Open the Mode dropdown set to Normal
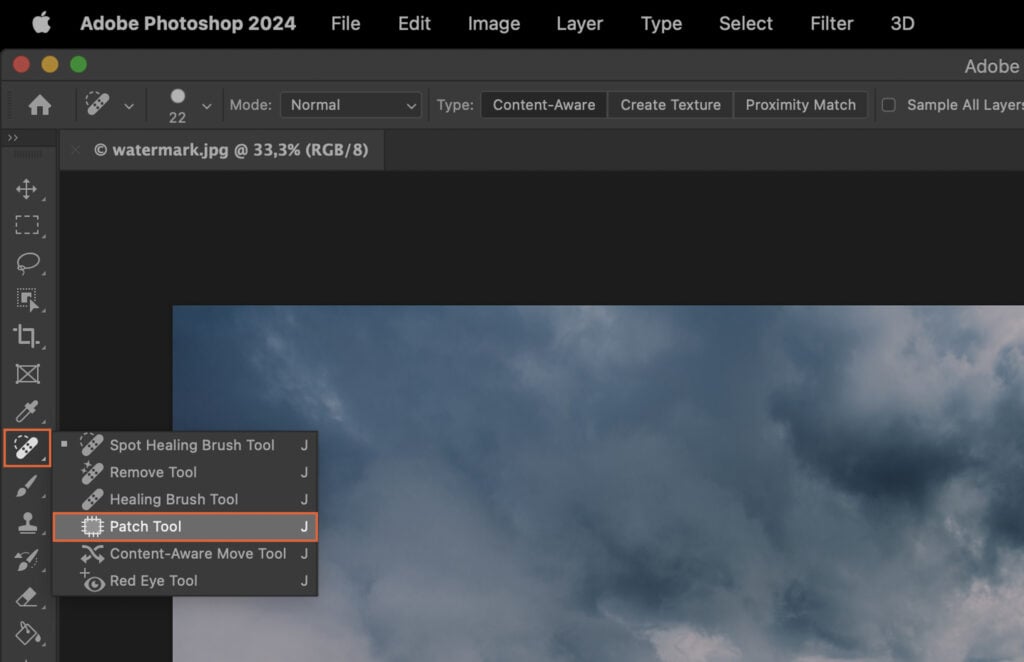The height and width of the screenshot is (662, 1024). click(350, 104)
